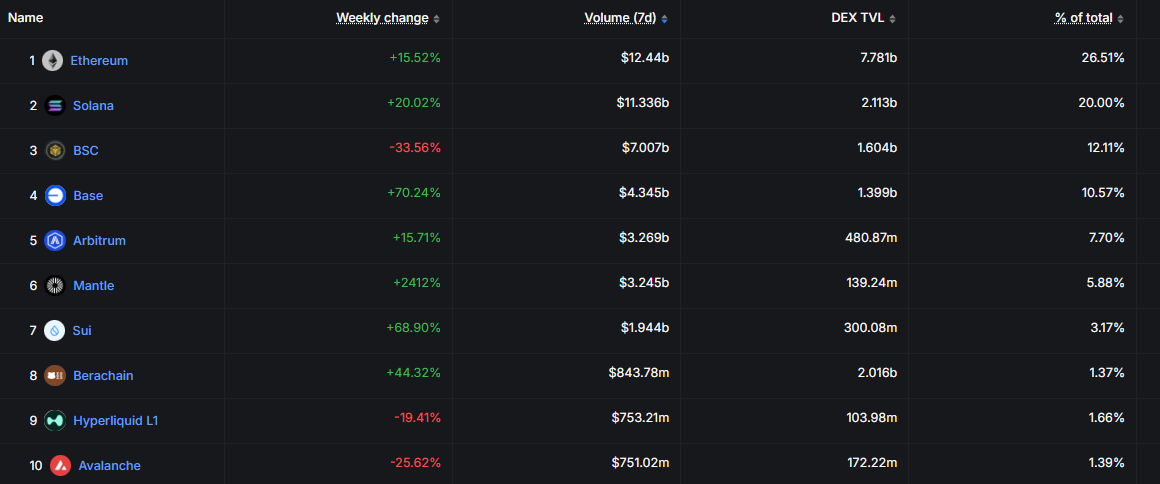Click the Berachain chain logo icon

pyautogui.click(x=55, y=376)
